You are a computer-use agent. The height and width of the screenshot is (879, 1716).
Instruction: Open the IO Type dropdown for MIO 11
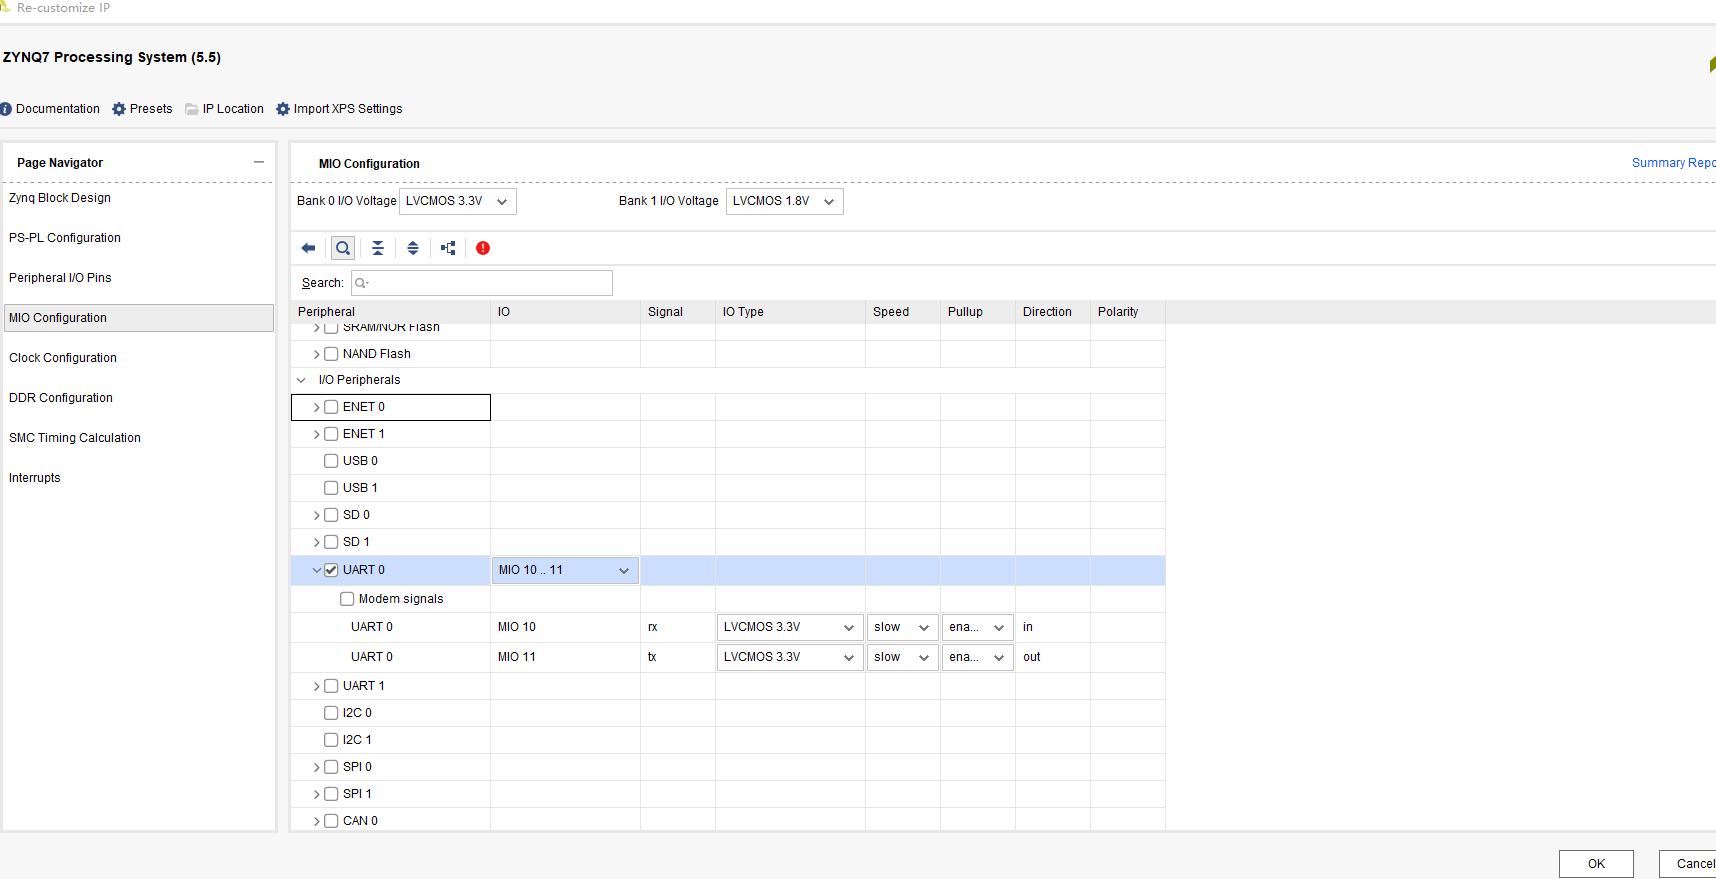(x=790, y=657)
